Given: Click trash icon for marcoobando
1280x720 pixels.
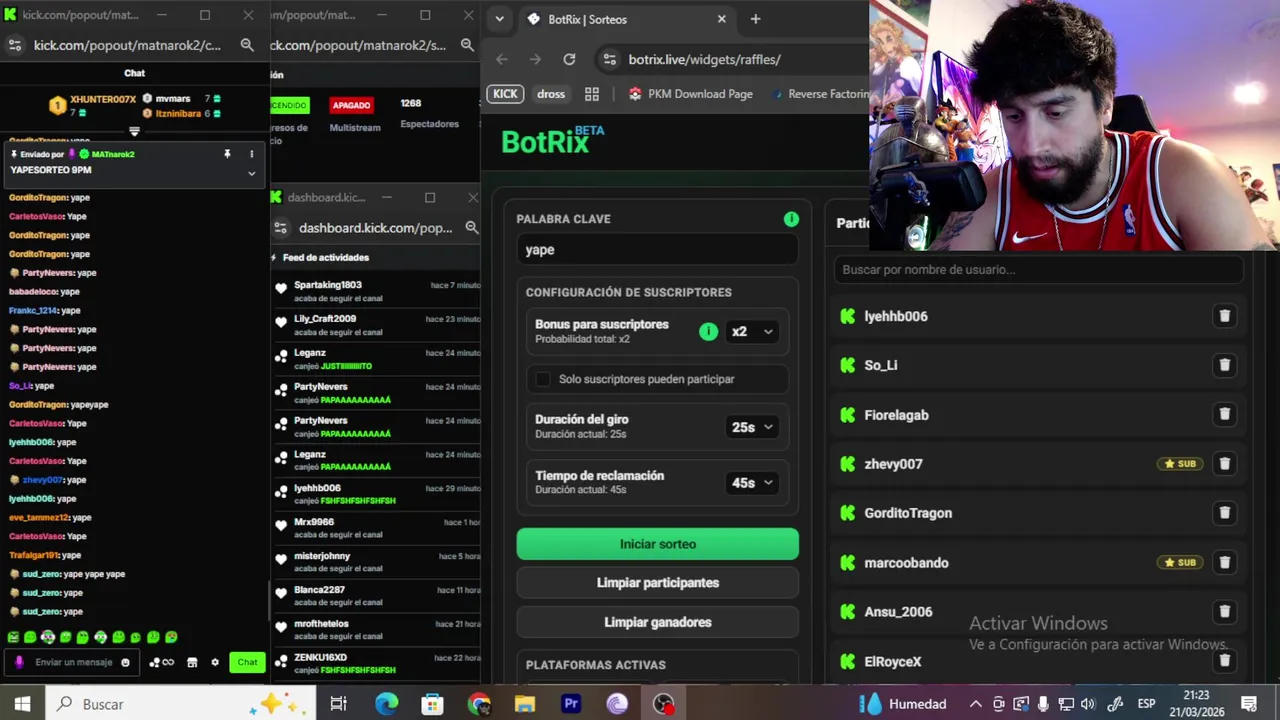Looking at the screenshot, I should coord(1224,562).
